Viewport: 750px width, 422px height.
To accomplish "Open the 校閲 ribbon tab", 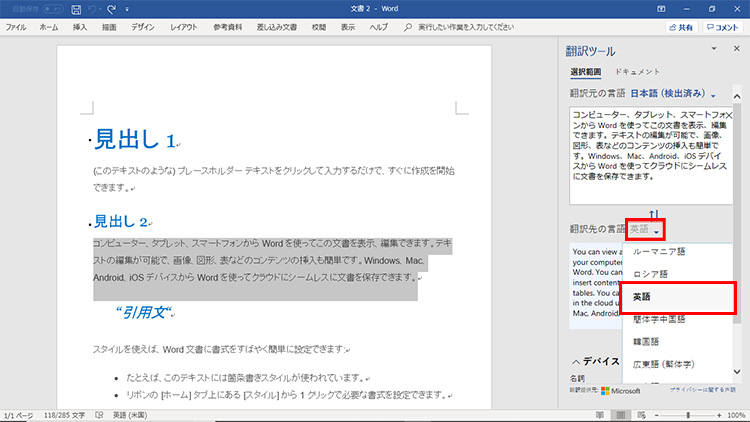I will 319,28.
